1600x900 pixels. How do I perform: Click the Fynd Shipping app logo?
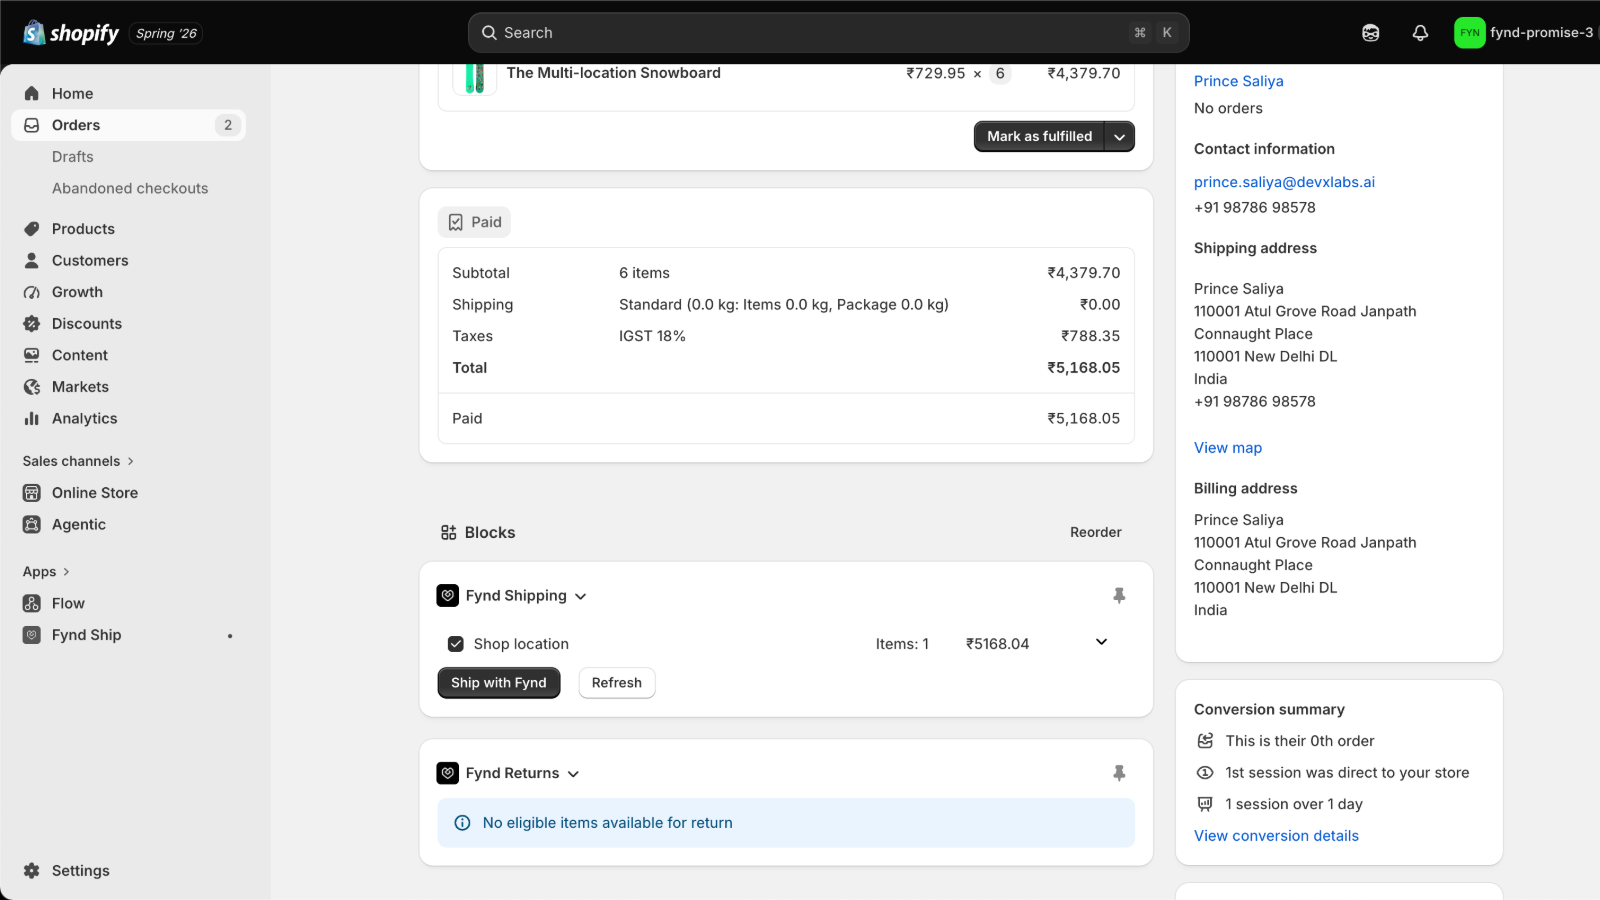point(448,596)
